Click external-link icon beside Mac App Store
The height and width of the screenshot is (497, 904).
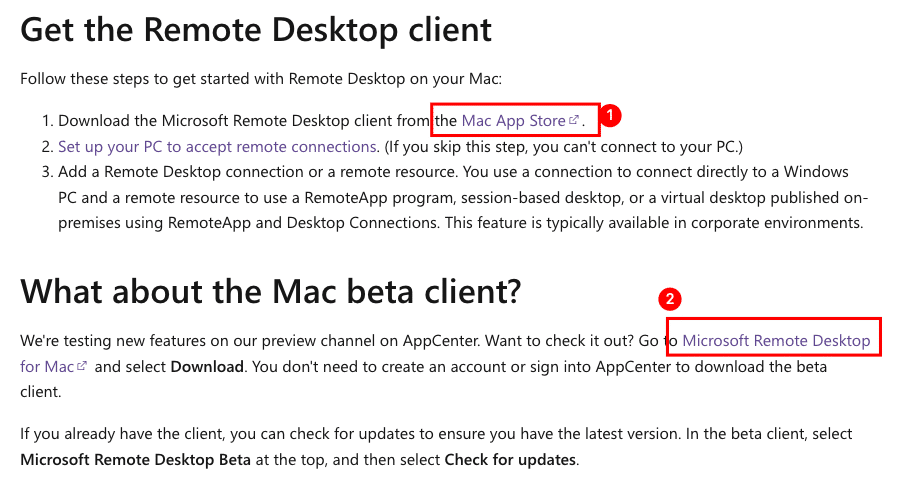pyautogui.click(x=574, y=120)
